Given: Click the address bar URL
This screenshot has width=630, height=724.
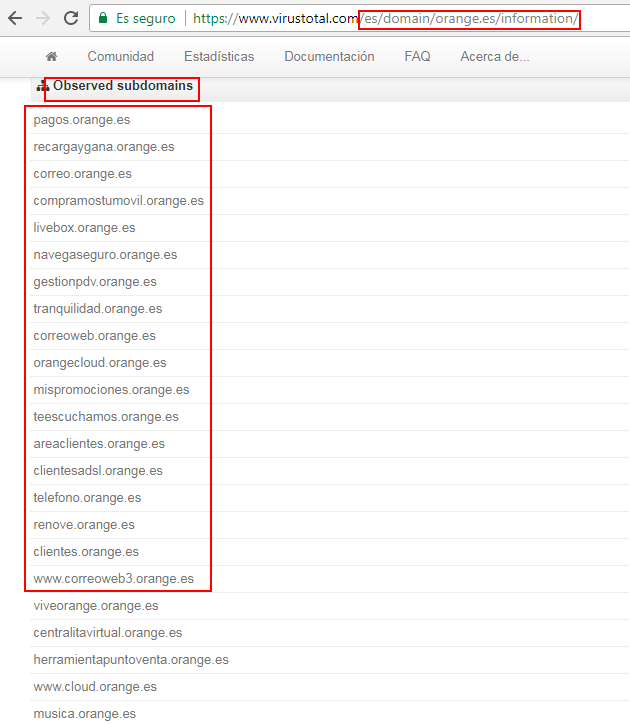Looking at the screenshot, I should coord(385,18).
